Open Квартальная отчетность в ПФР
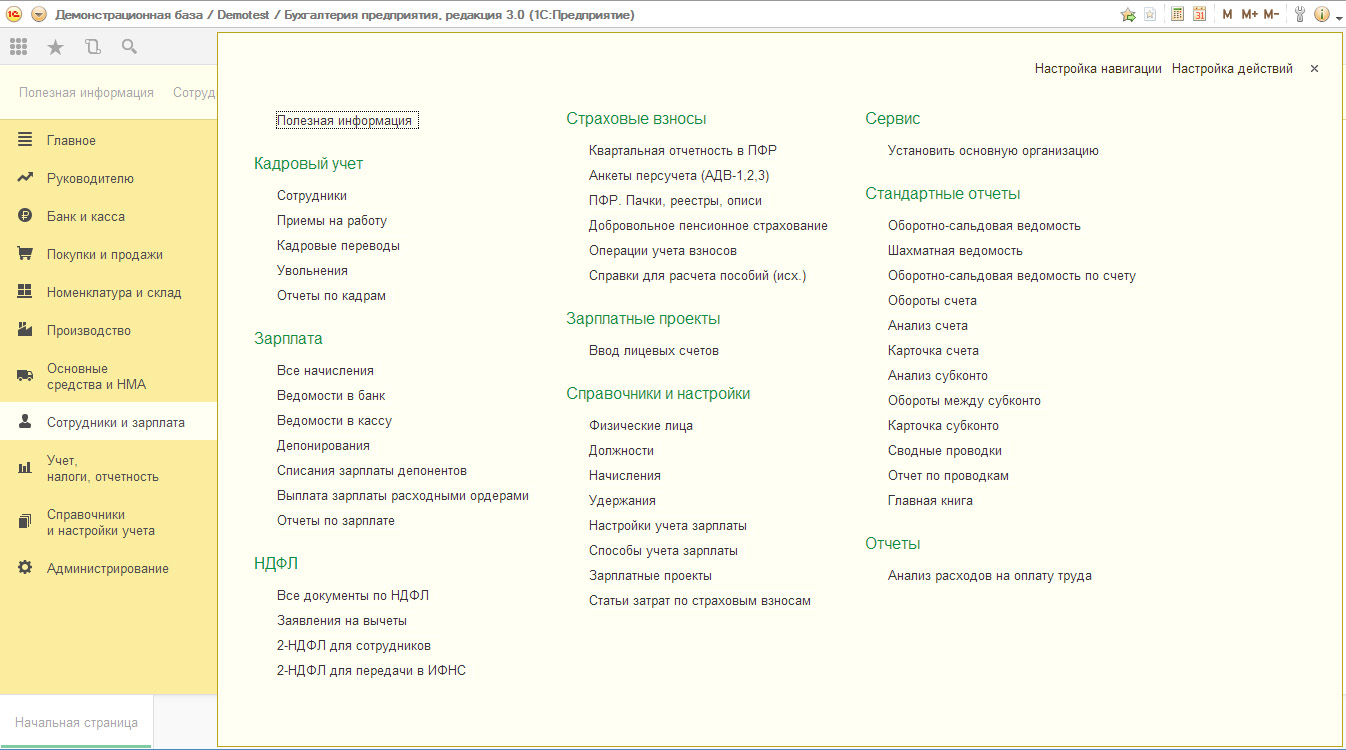The image size is (1346, 750). (683, 151)
